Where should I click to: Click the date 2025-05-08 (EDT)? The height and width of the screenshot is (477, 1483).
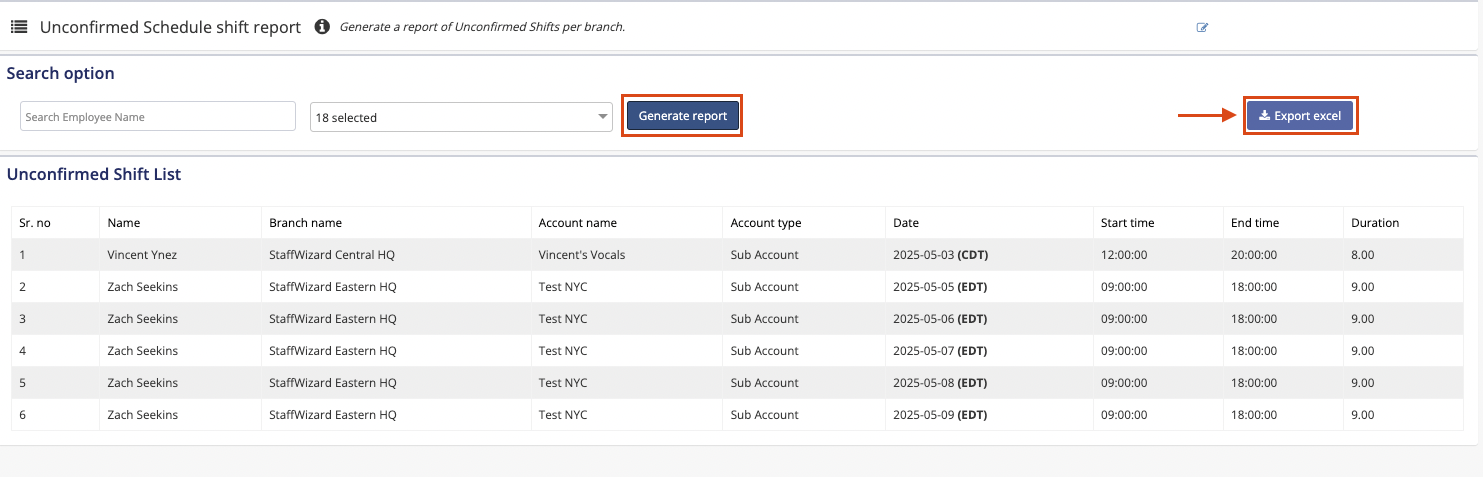[x=939, y=383]
